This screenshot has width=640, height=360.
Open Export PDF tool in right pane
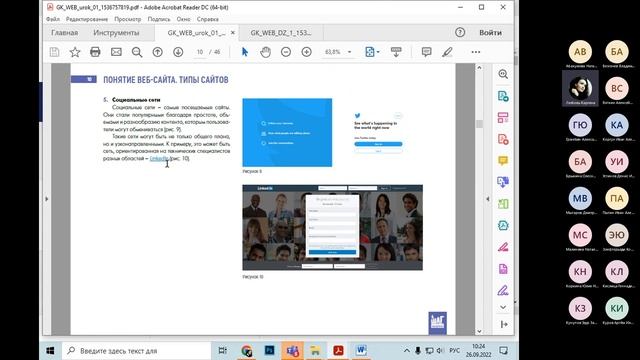[x=503, y=96]
